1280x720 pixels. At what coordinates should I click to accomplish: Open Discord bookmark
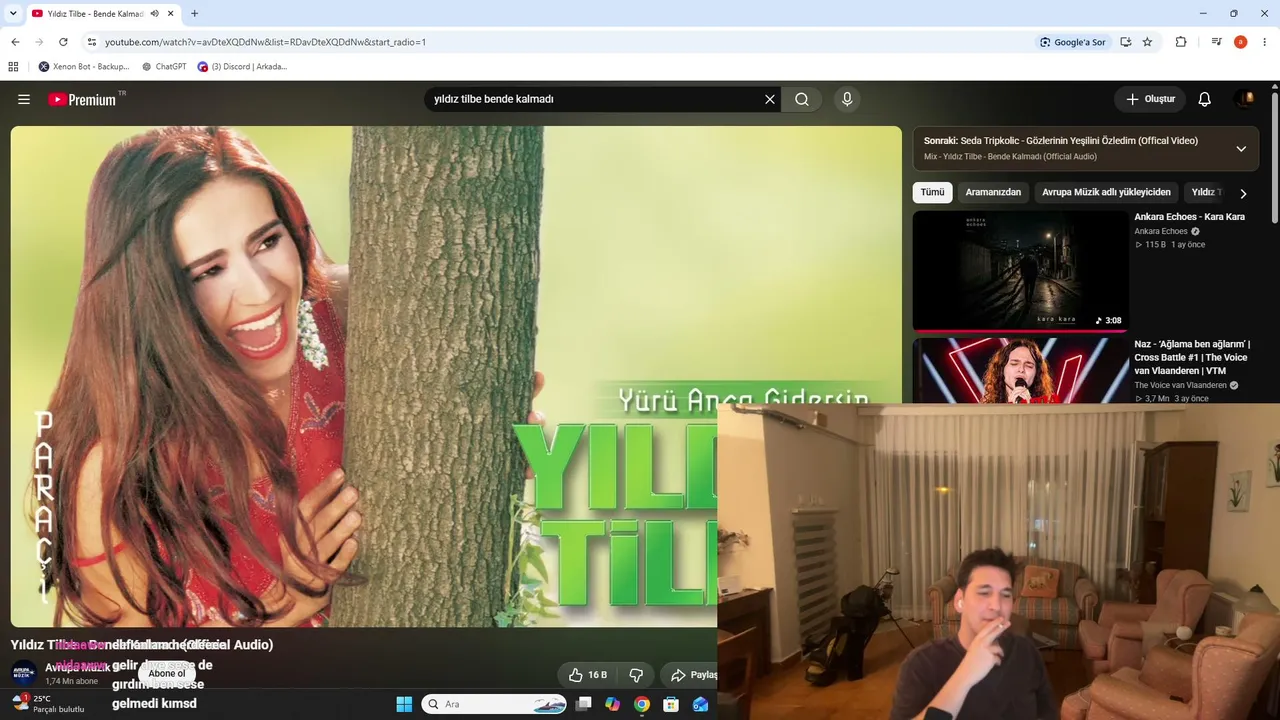242,67
